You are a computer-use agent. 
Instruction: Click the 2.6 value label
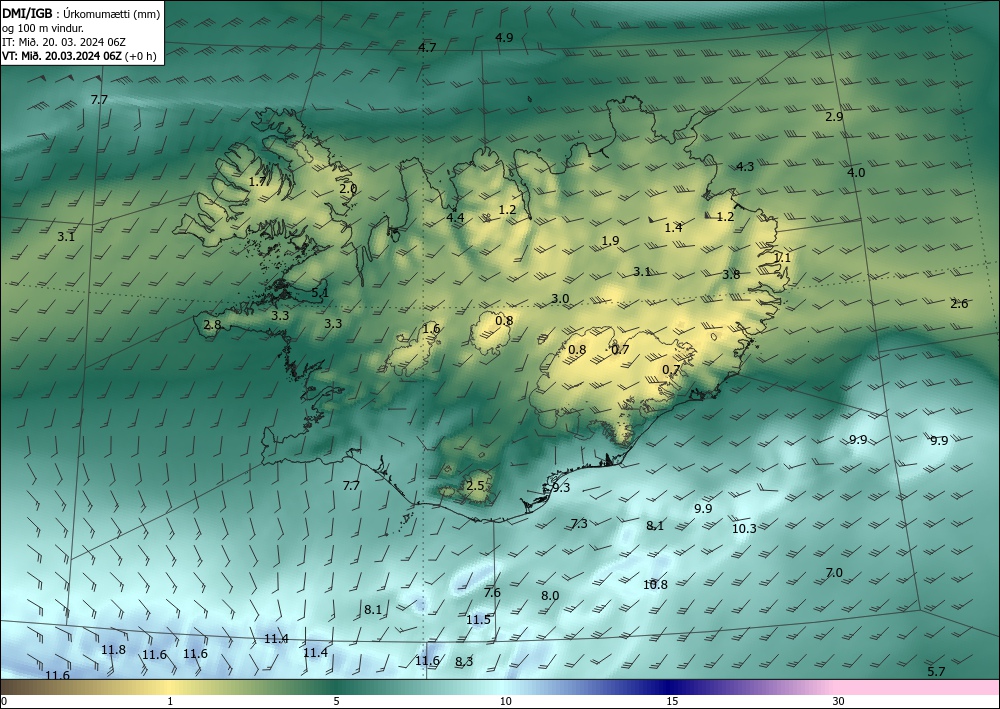[959, 303]
